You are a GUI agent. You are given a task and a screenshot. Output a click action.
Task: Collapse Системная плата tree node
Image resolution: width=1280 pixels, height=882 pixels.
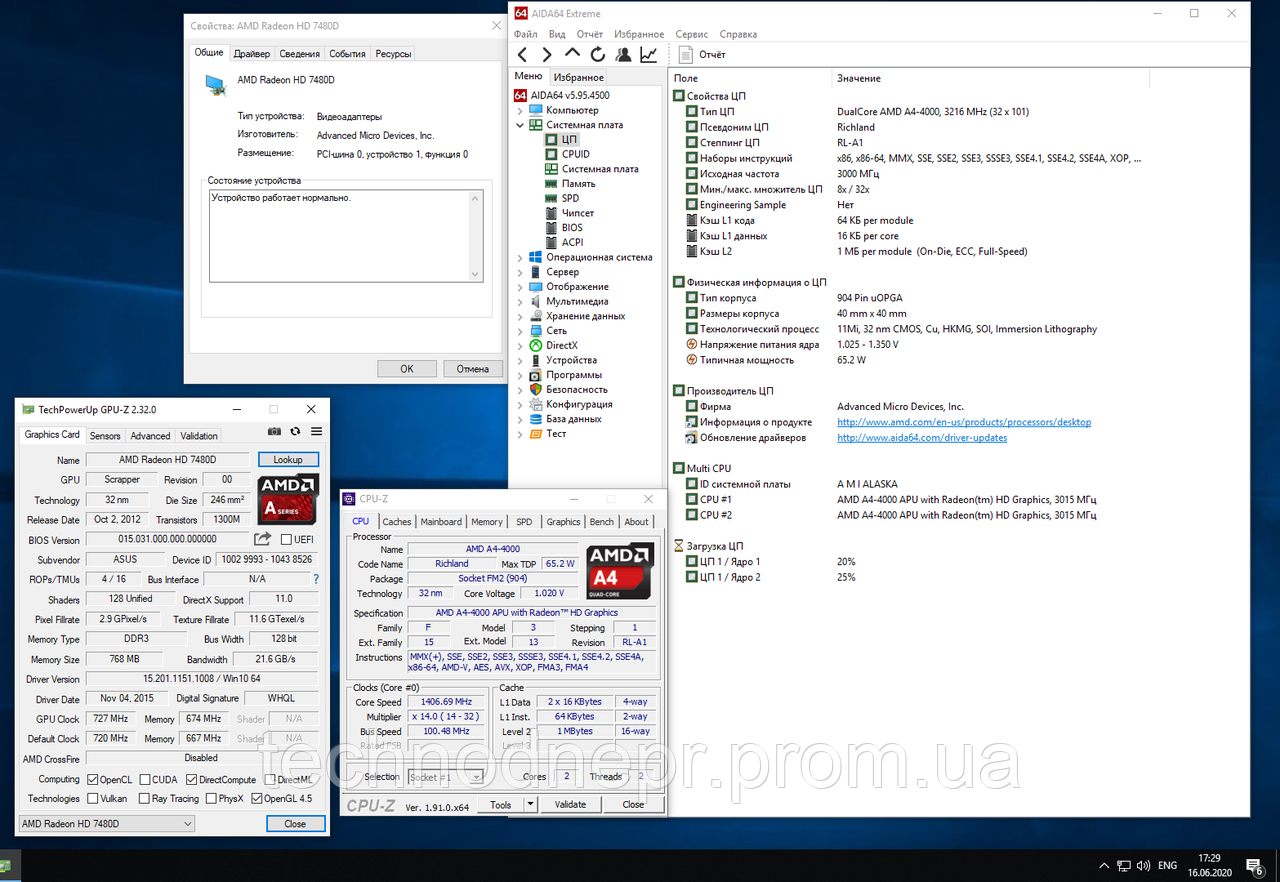coord(520,125)
